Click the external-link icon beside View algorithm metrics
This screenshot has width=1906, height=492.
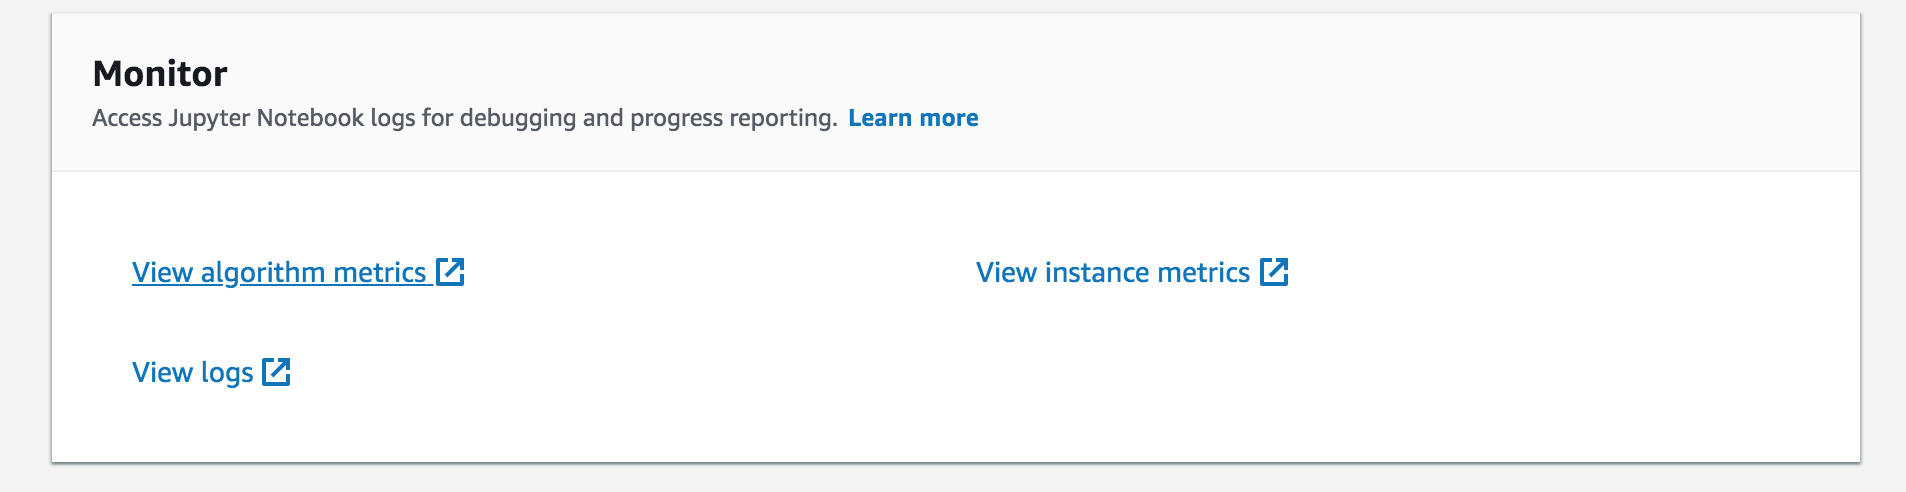(451, 271)
